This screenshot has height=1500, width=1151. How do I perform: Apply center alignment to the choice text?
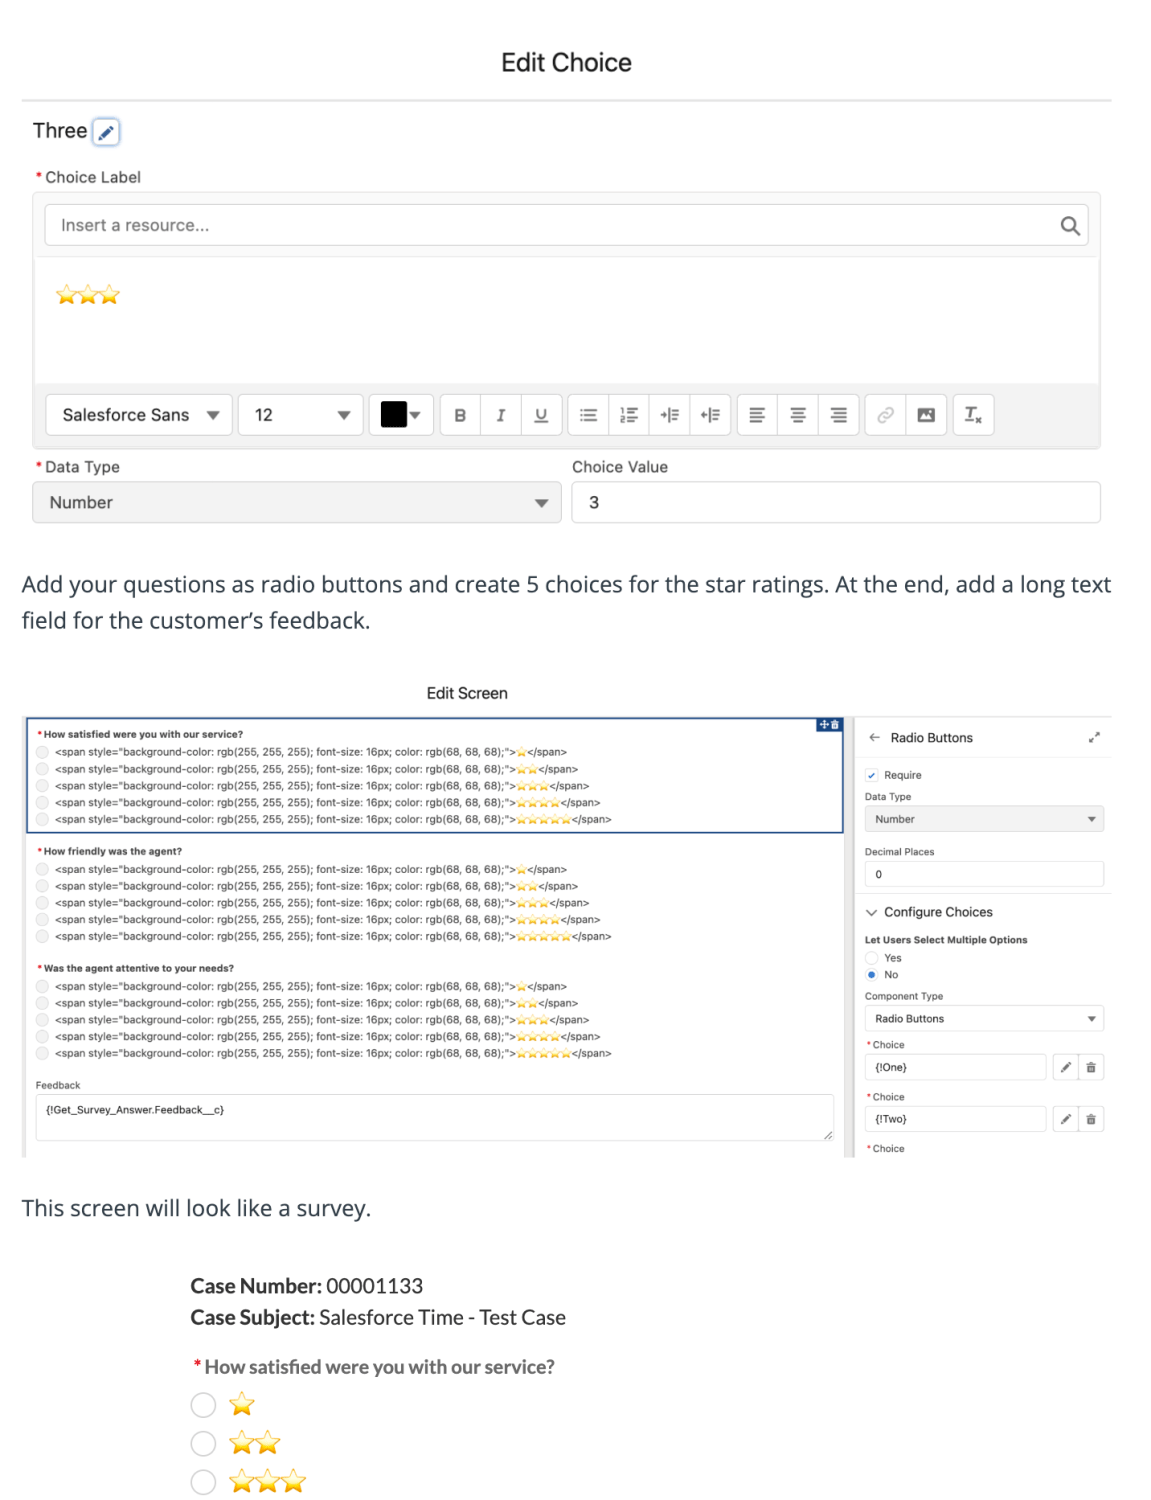point(797,414)
